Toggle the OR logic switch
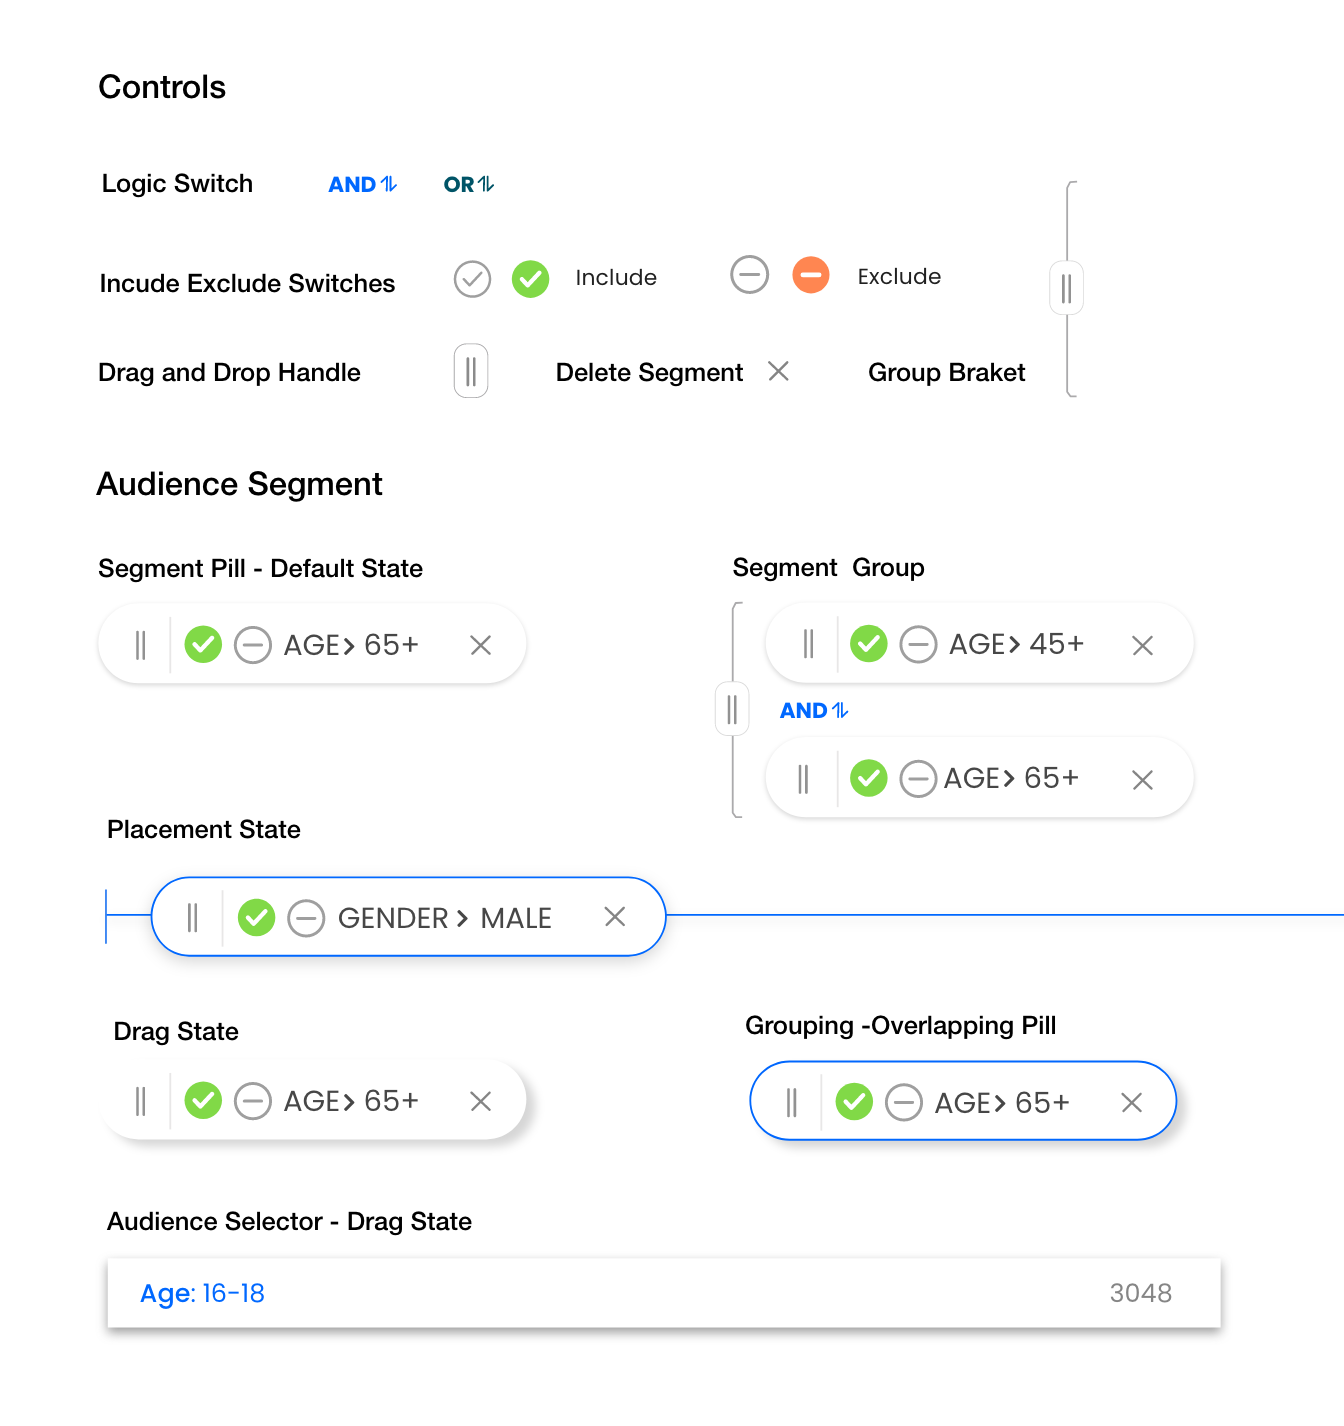 (469, 184)
